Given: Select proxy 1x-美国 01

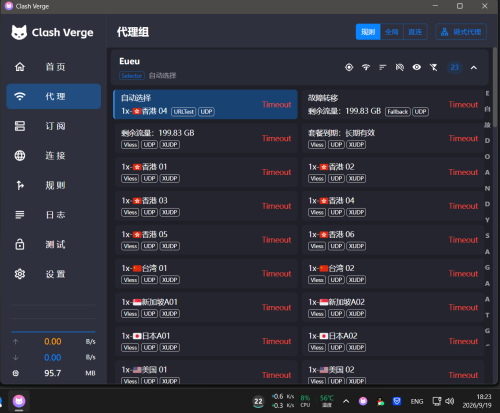Looking at the screenshot, I should click(x=206, y=372).
